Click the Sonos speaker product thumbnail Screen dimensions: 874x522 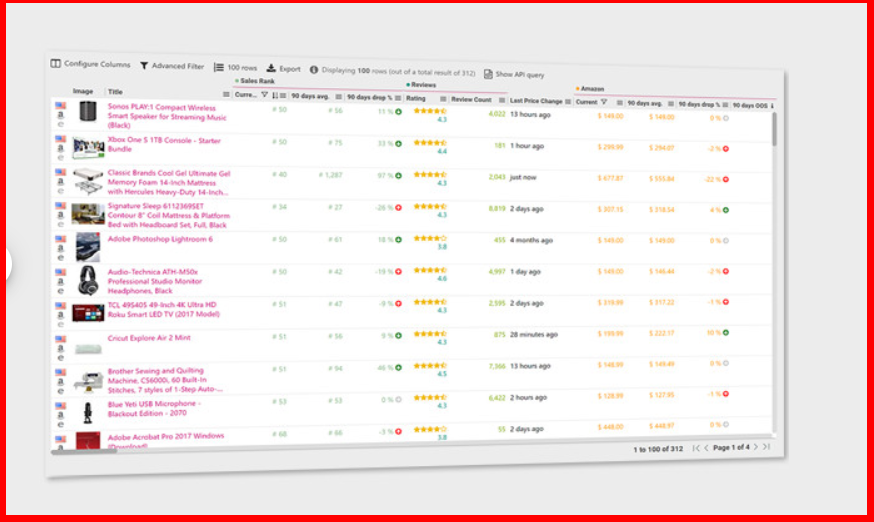88,112
